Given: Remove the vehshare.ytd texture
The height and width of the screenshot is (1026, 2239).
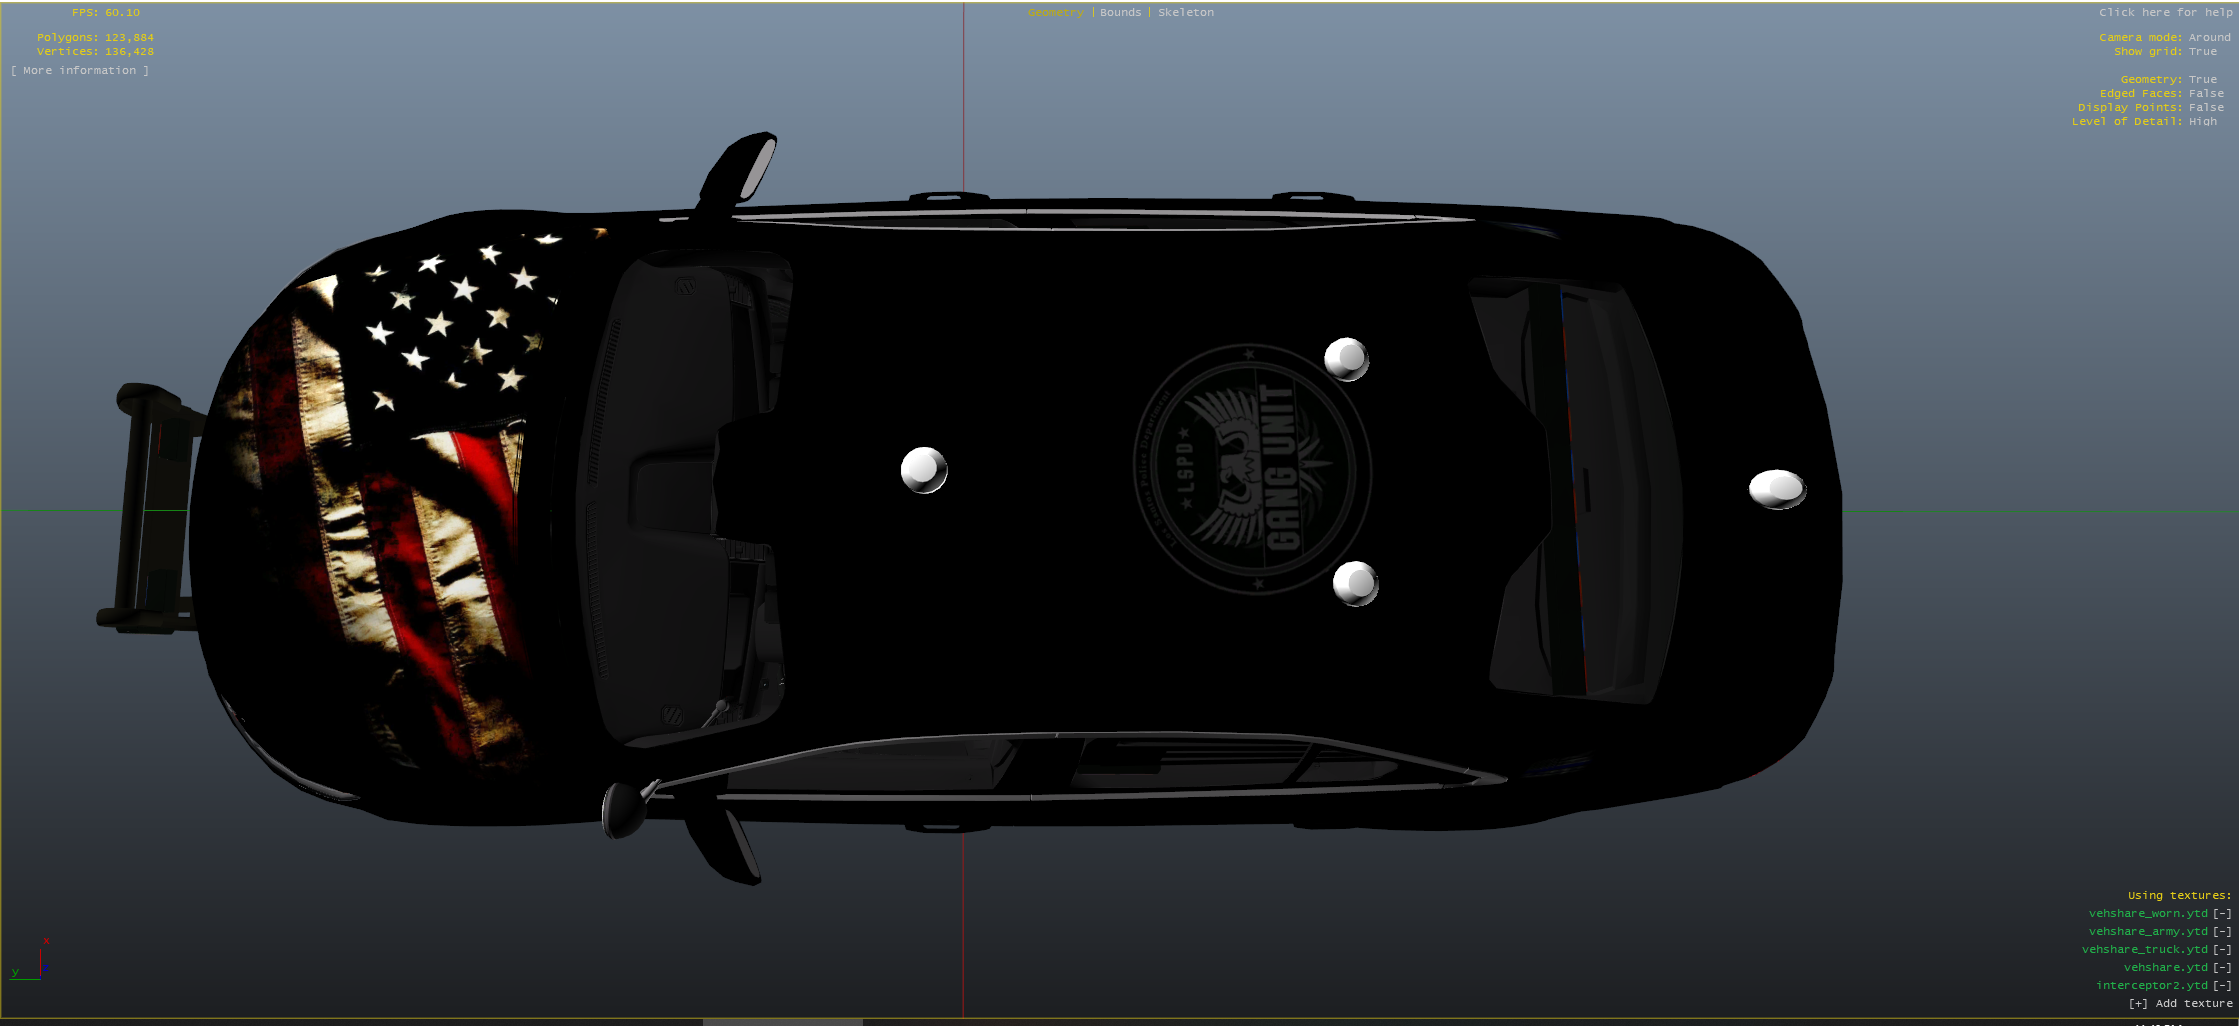Looking at the screenshot, I should tap(2222, 967).
